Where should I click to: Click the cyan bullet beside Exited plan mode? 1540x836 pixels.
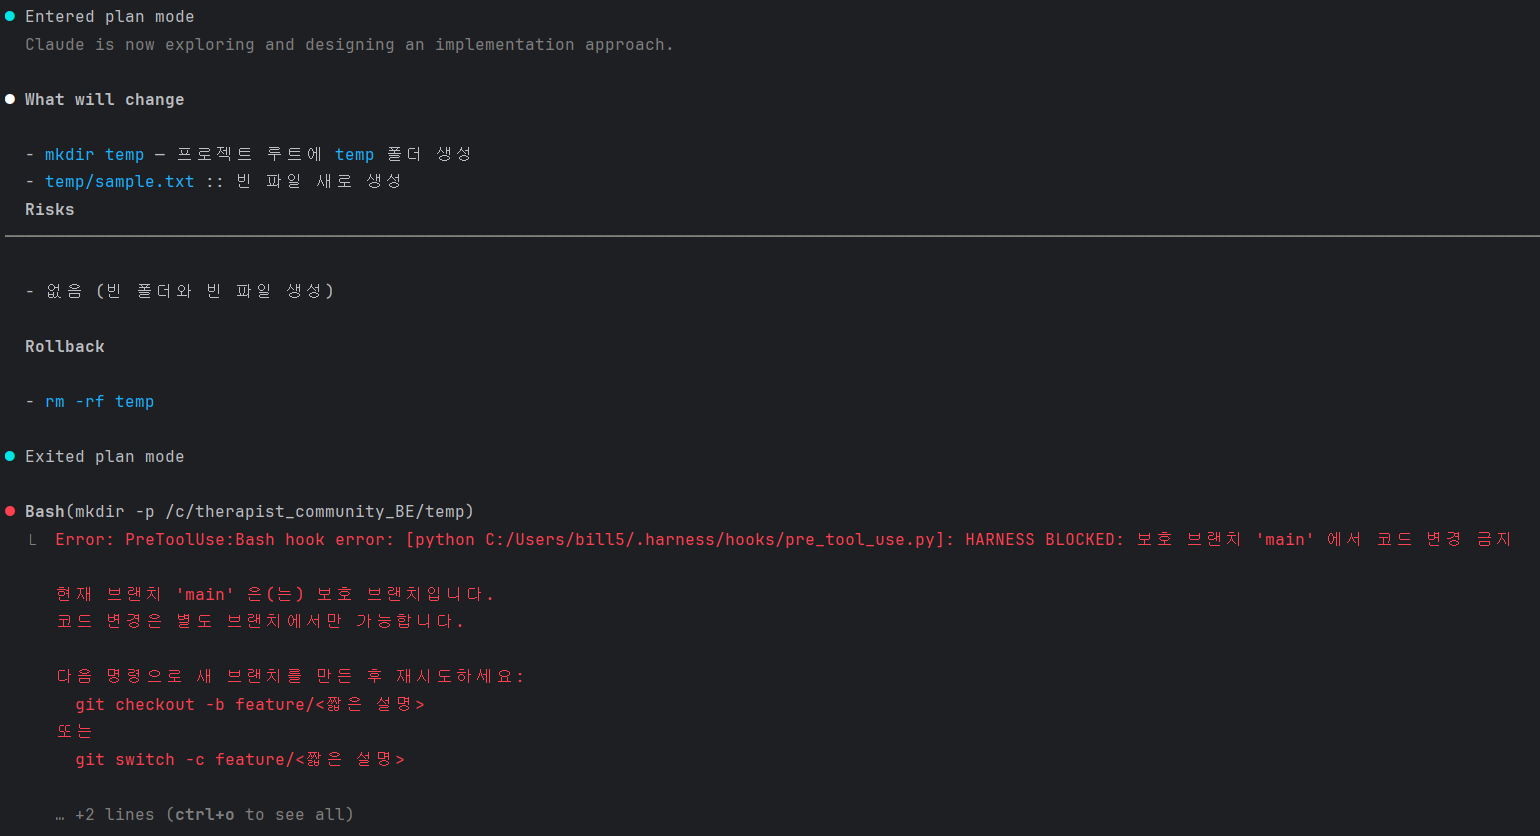pos(10,456)
